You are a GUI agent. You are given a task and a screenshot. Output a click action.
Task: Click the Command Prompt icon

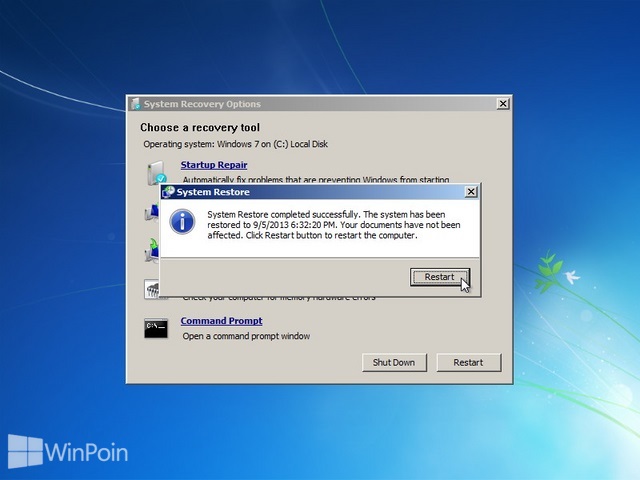coord(156,328)
